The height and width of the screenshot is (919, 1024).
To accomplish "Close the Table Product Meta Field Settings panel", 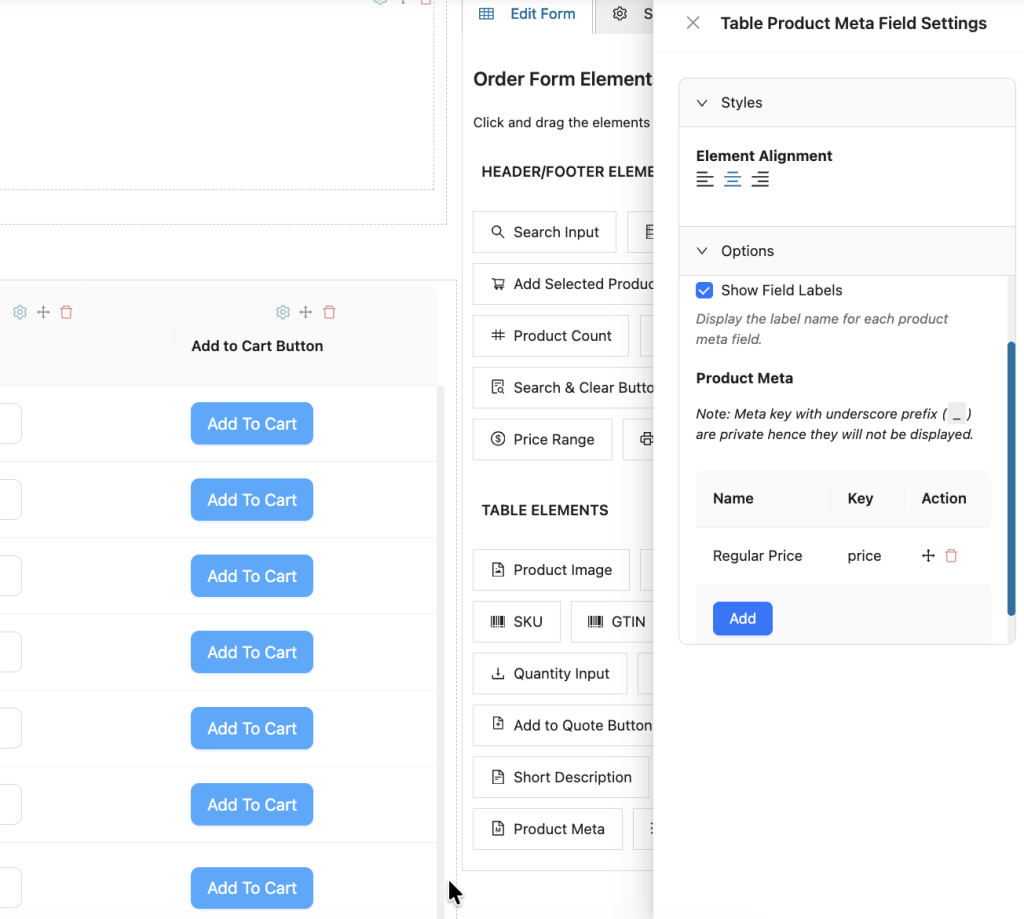I will [x=693, y=23].
